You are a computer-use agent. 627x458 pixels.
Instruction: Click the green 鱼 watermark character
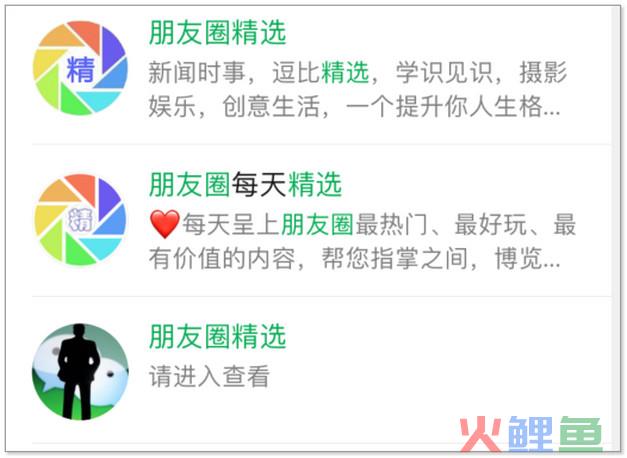tap(581, 434)
